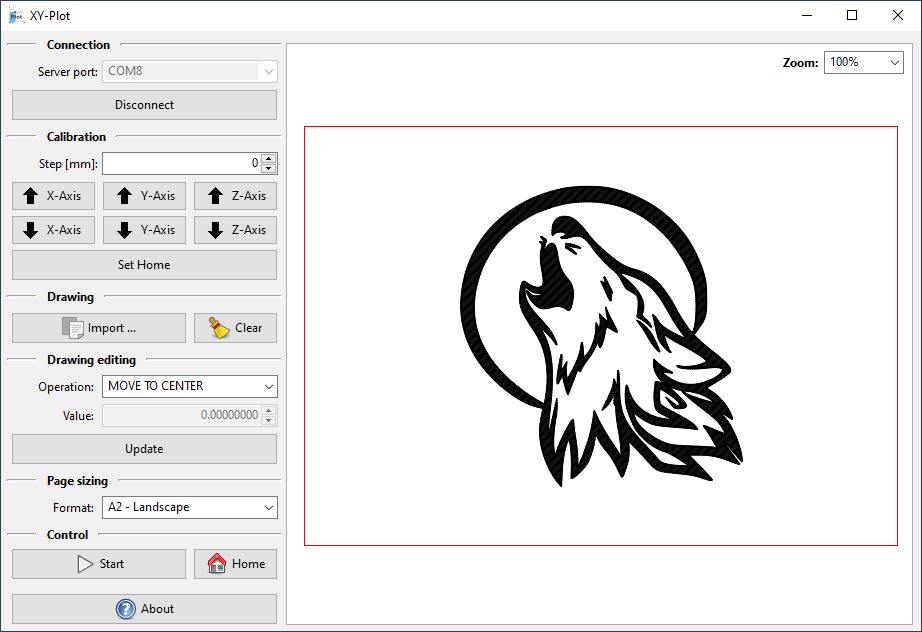The height and width of the screenshot is (632, 922).
Task: Click into the Step [mm] input field
Action: (181, 163)
